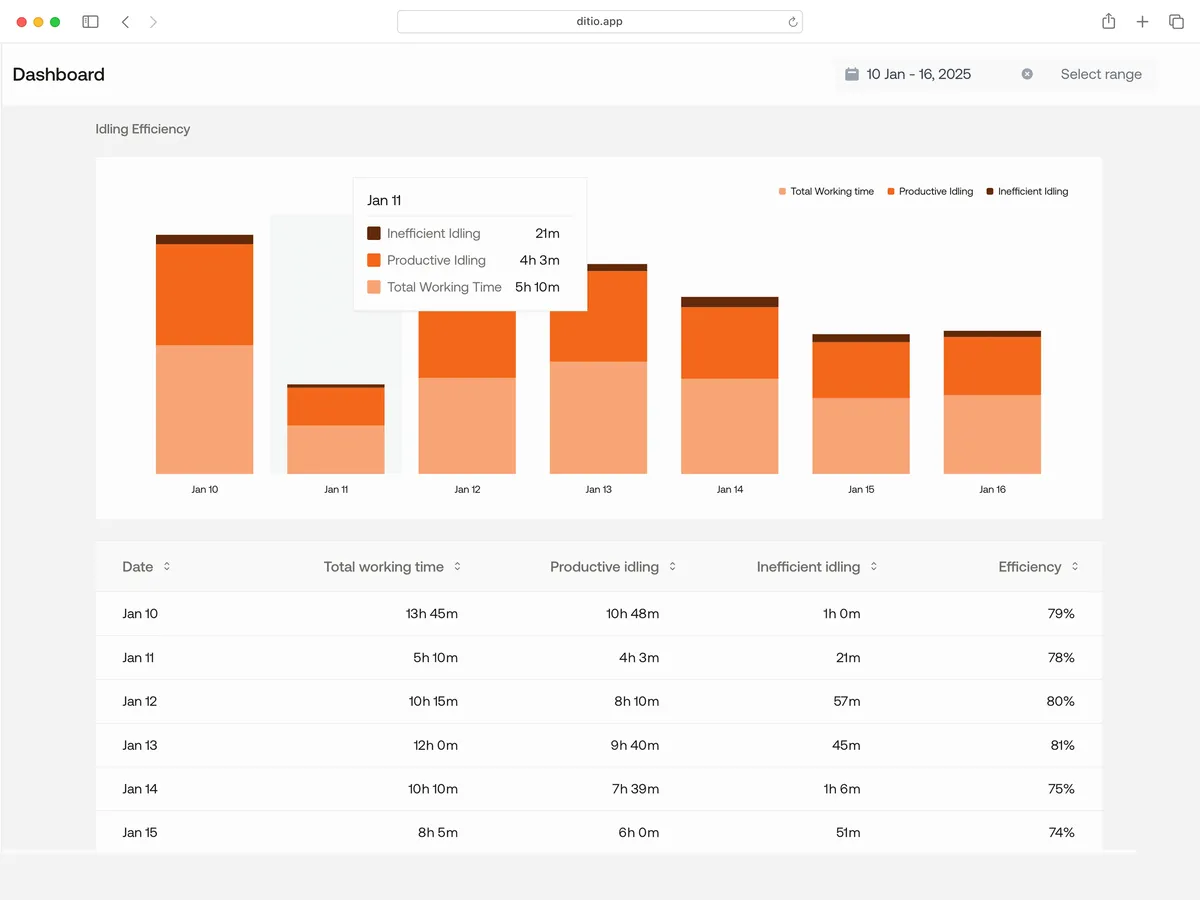Toggle Productive Idling legend item

coord(930,191)
